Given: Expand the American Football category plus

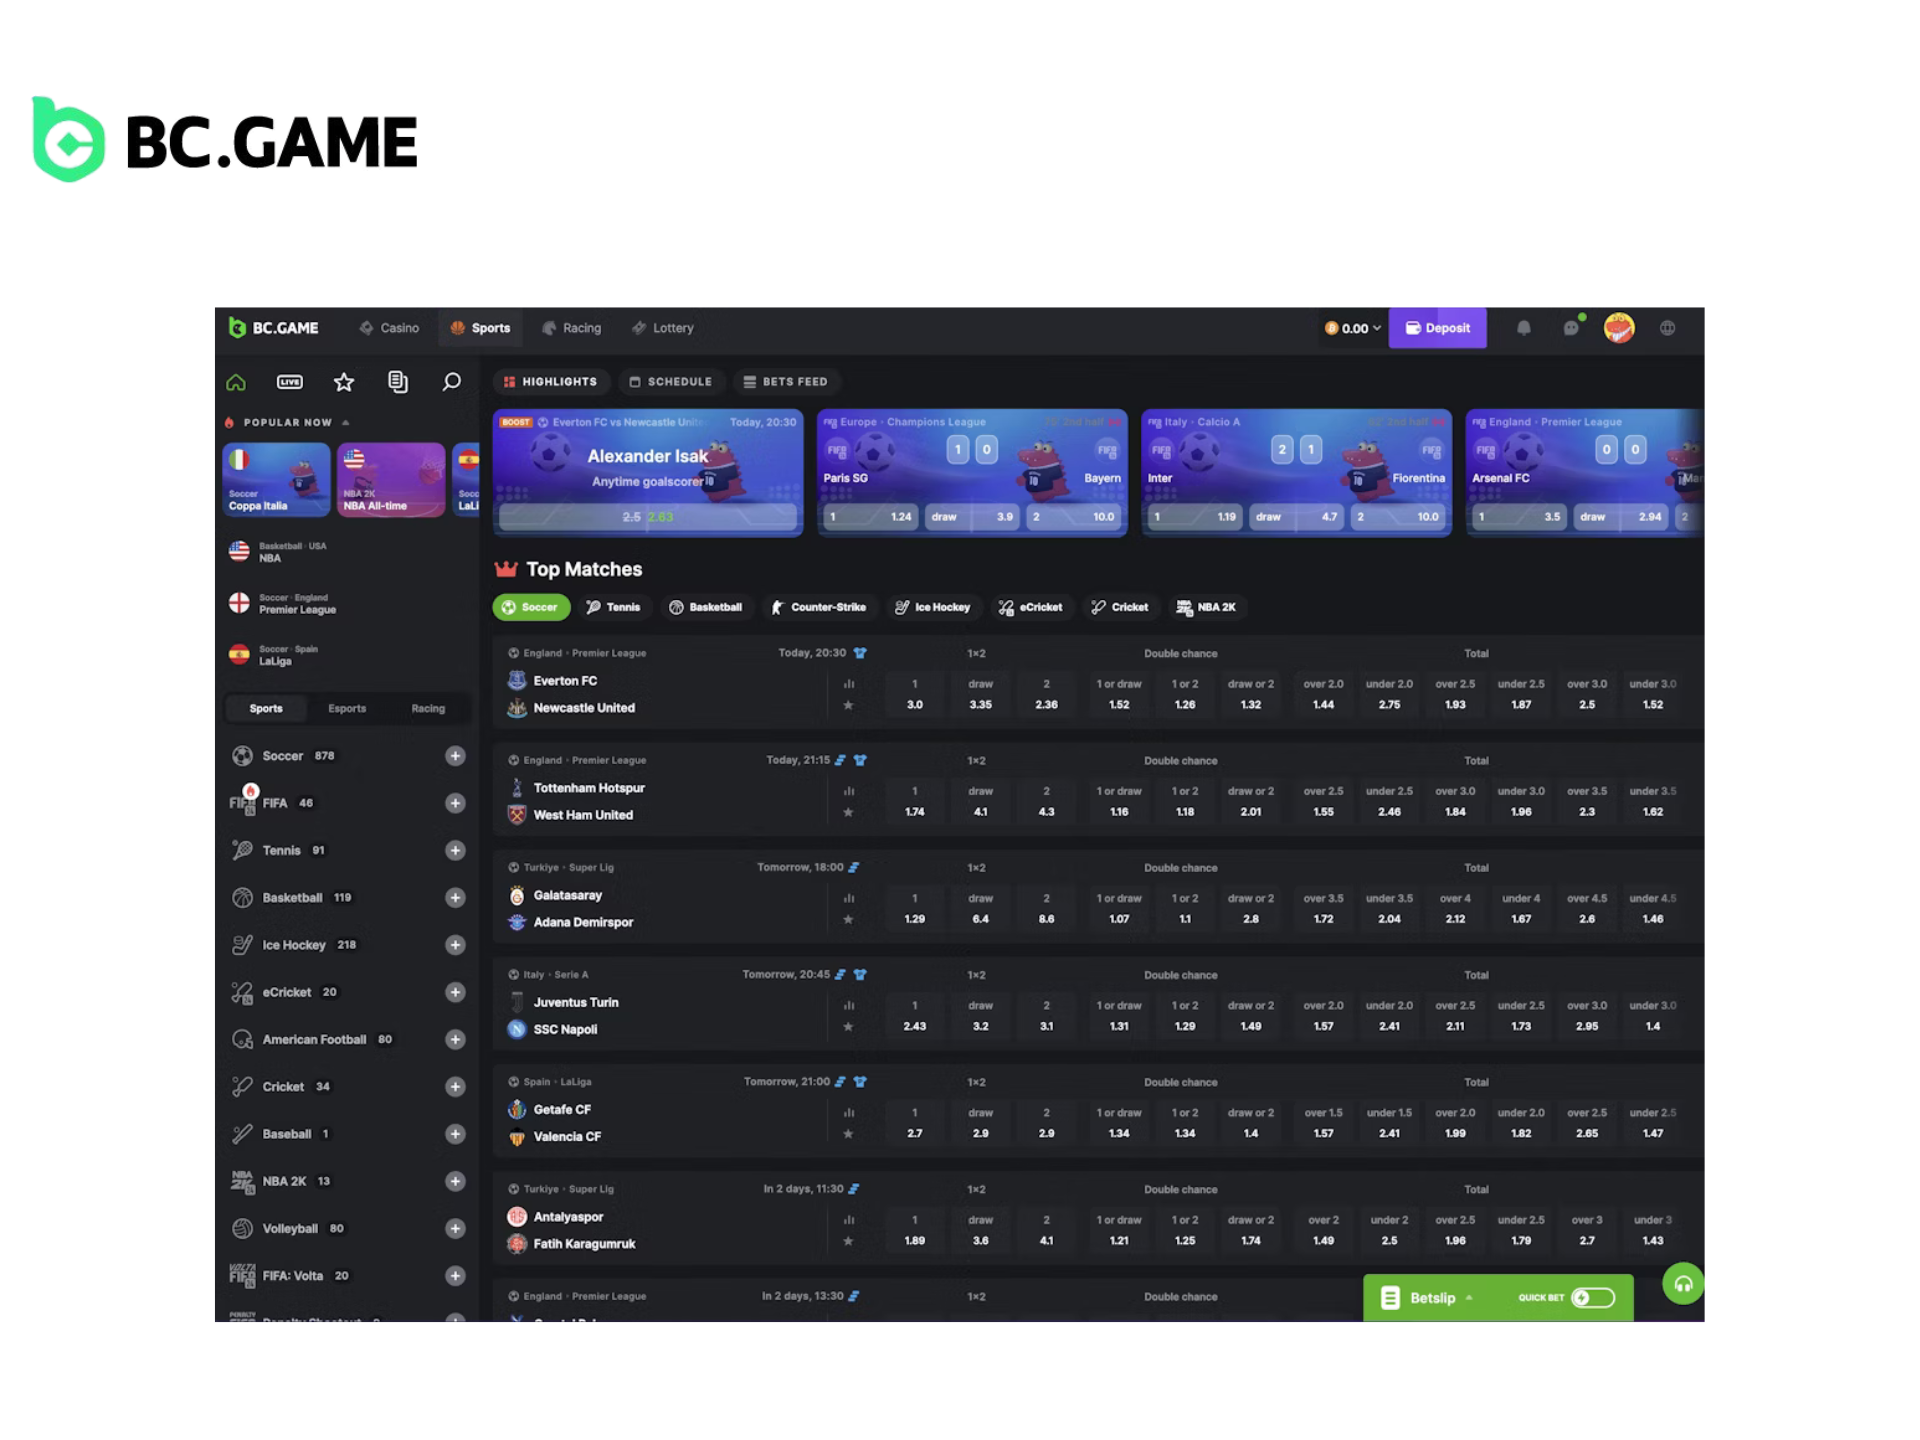Looking at the screenshot, I should 455,1040.
